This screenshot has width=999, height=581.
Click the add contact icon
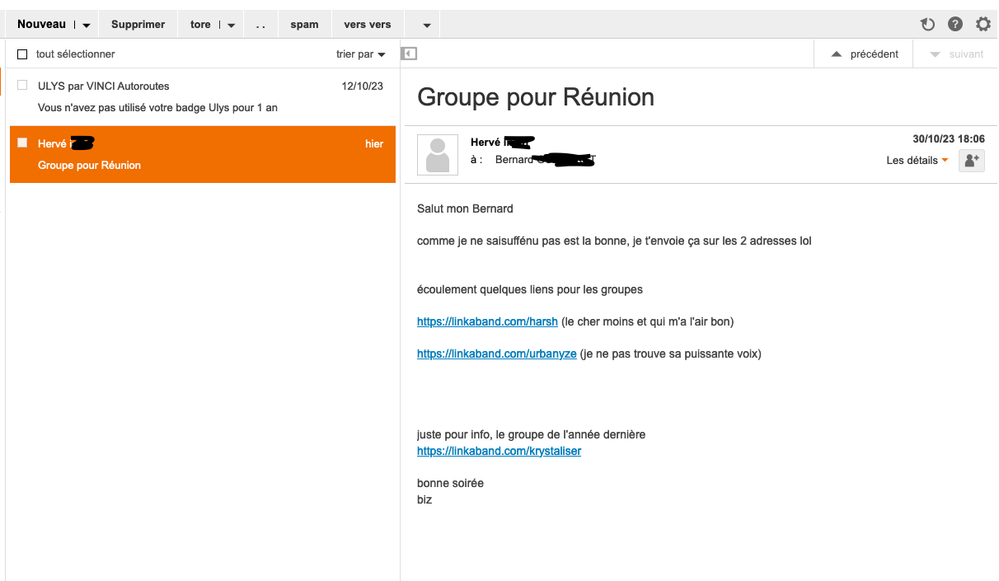(971, 160)
